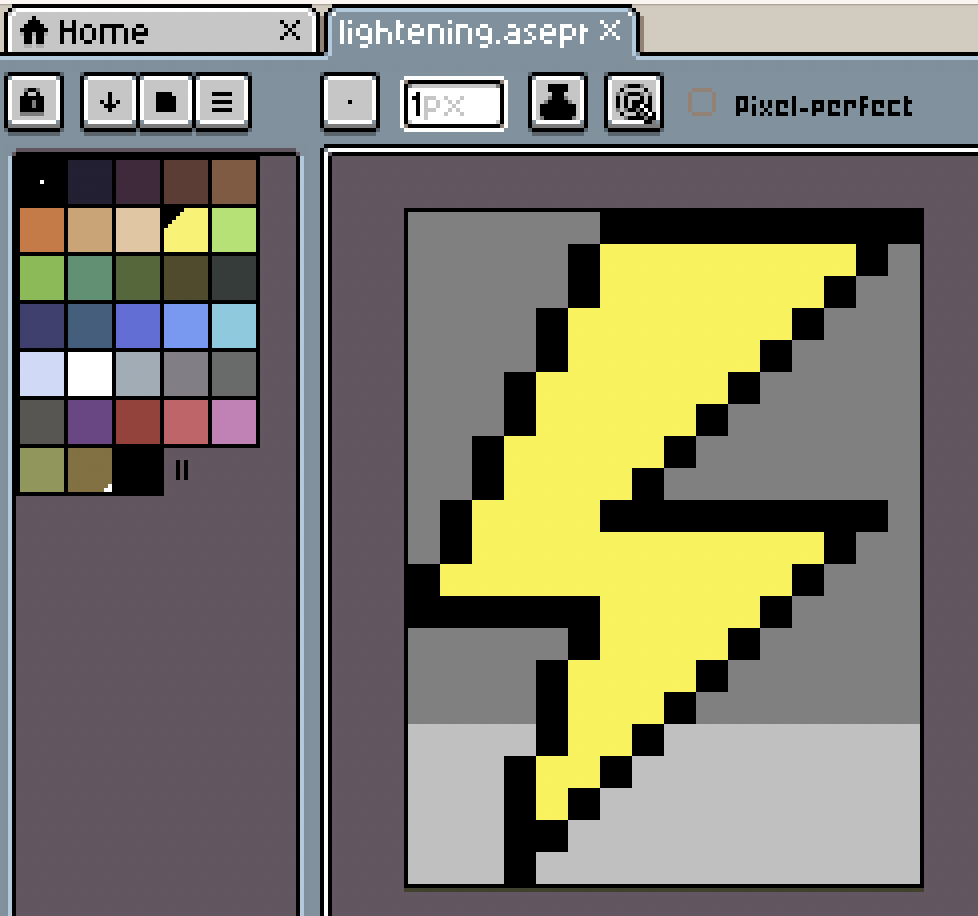This screenshot has width=978, height=916.
Task: Select the dark red palette swatch
Action: (x=138, y=422)
